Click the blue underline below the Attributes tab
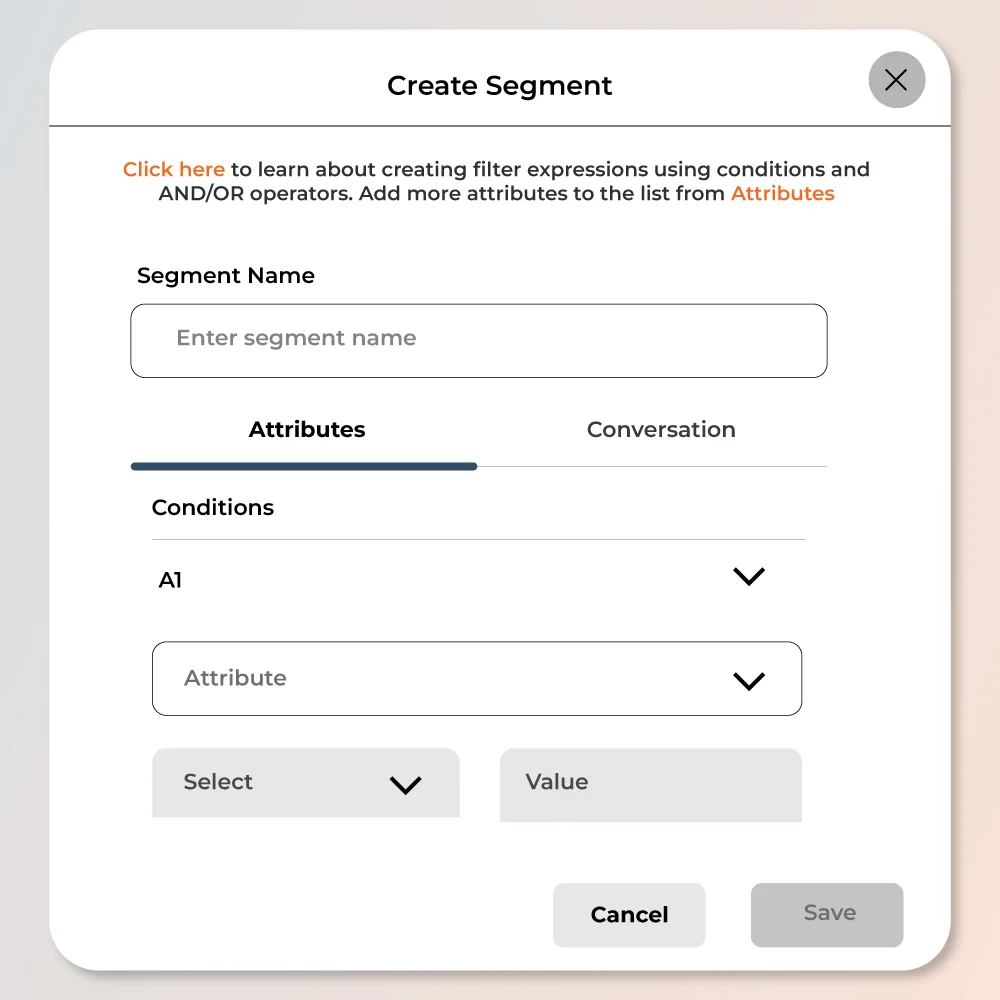 coord(304,466)
